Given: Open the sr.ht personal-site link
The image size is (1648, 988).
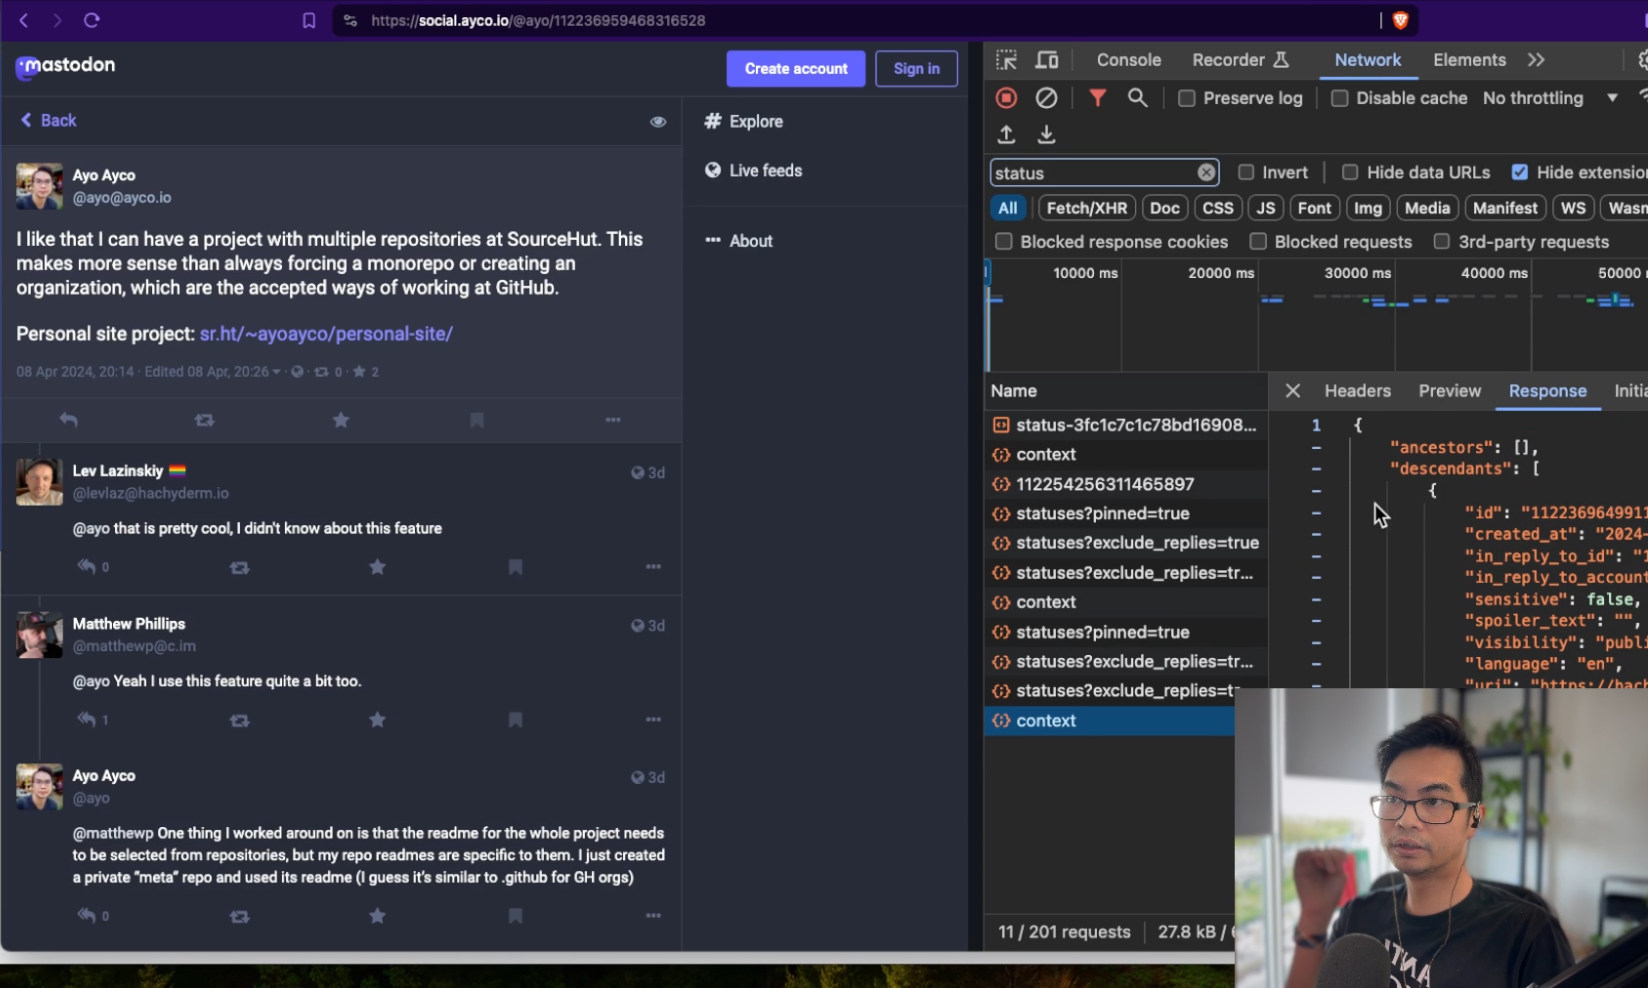Looking at the screenshot, I should point(326,334).
